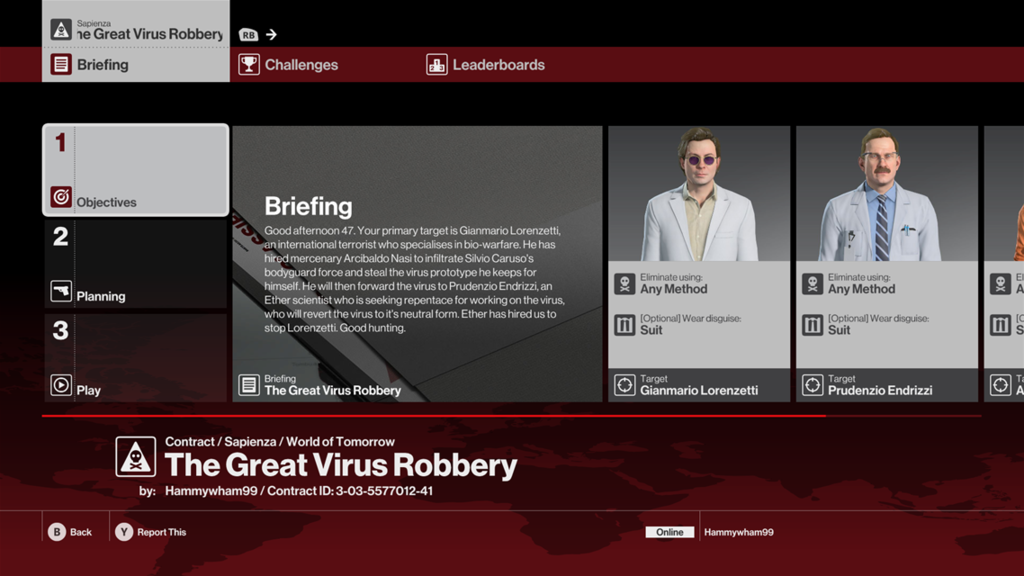Image resolution: width=1024 pixels, height=576 pixels.
Task: Click the right arrow next to RB
Action: (x=271, y=35)
